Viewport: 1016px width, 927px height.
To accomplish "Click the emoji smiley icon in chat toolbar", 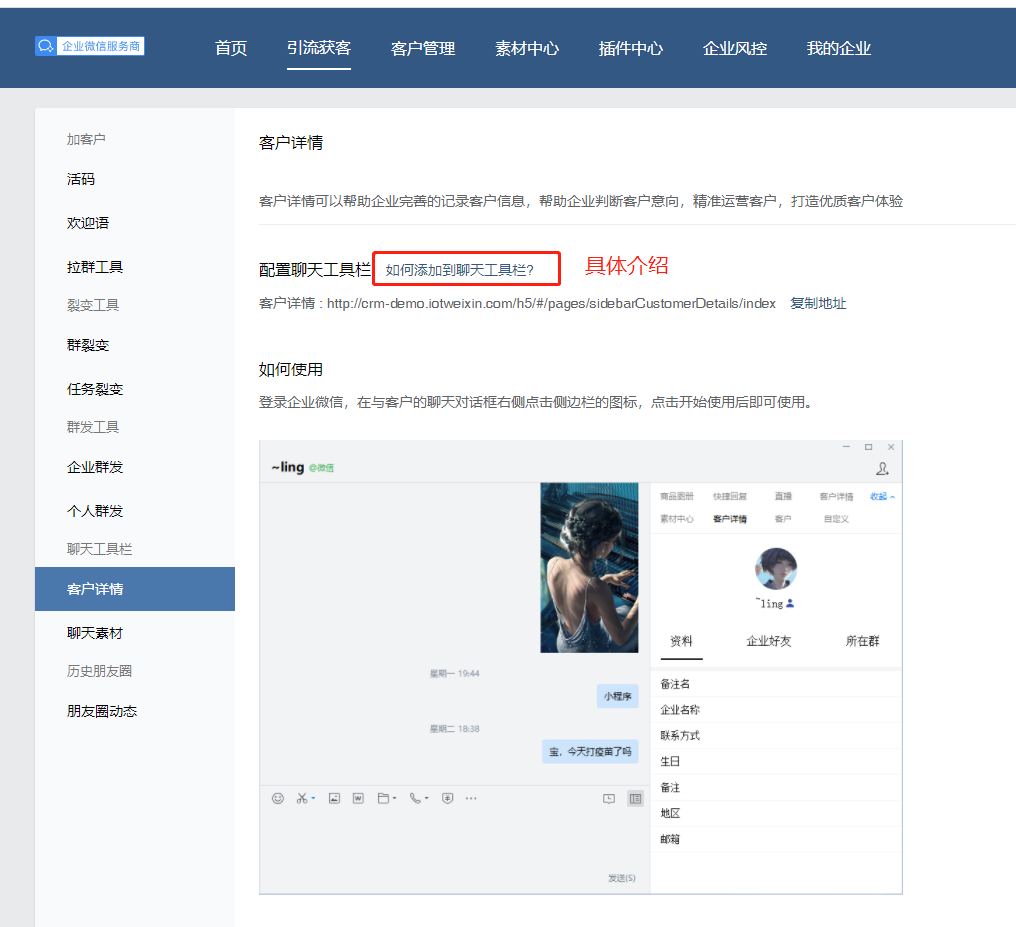I will pyautogui.click(x=278, y=798).
